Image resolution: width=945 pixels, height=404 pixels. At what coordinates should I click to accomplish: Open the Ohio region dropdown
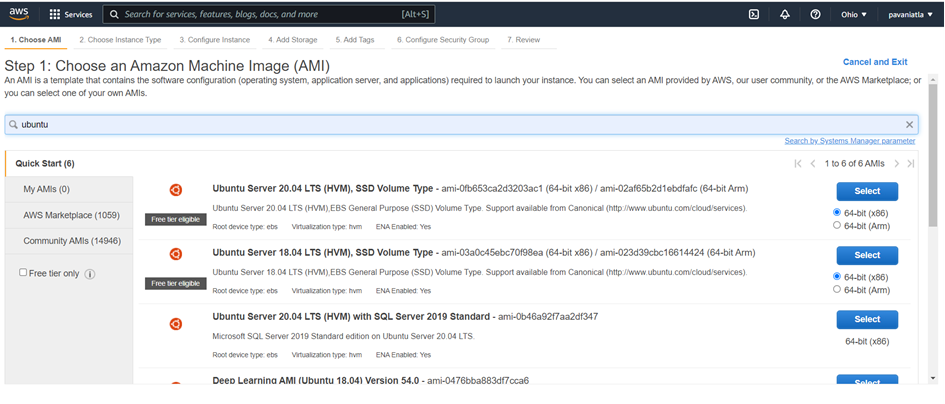click(854, 14)
